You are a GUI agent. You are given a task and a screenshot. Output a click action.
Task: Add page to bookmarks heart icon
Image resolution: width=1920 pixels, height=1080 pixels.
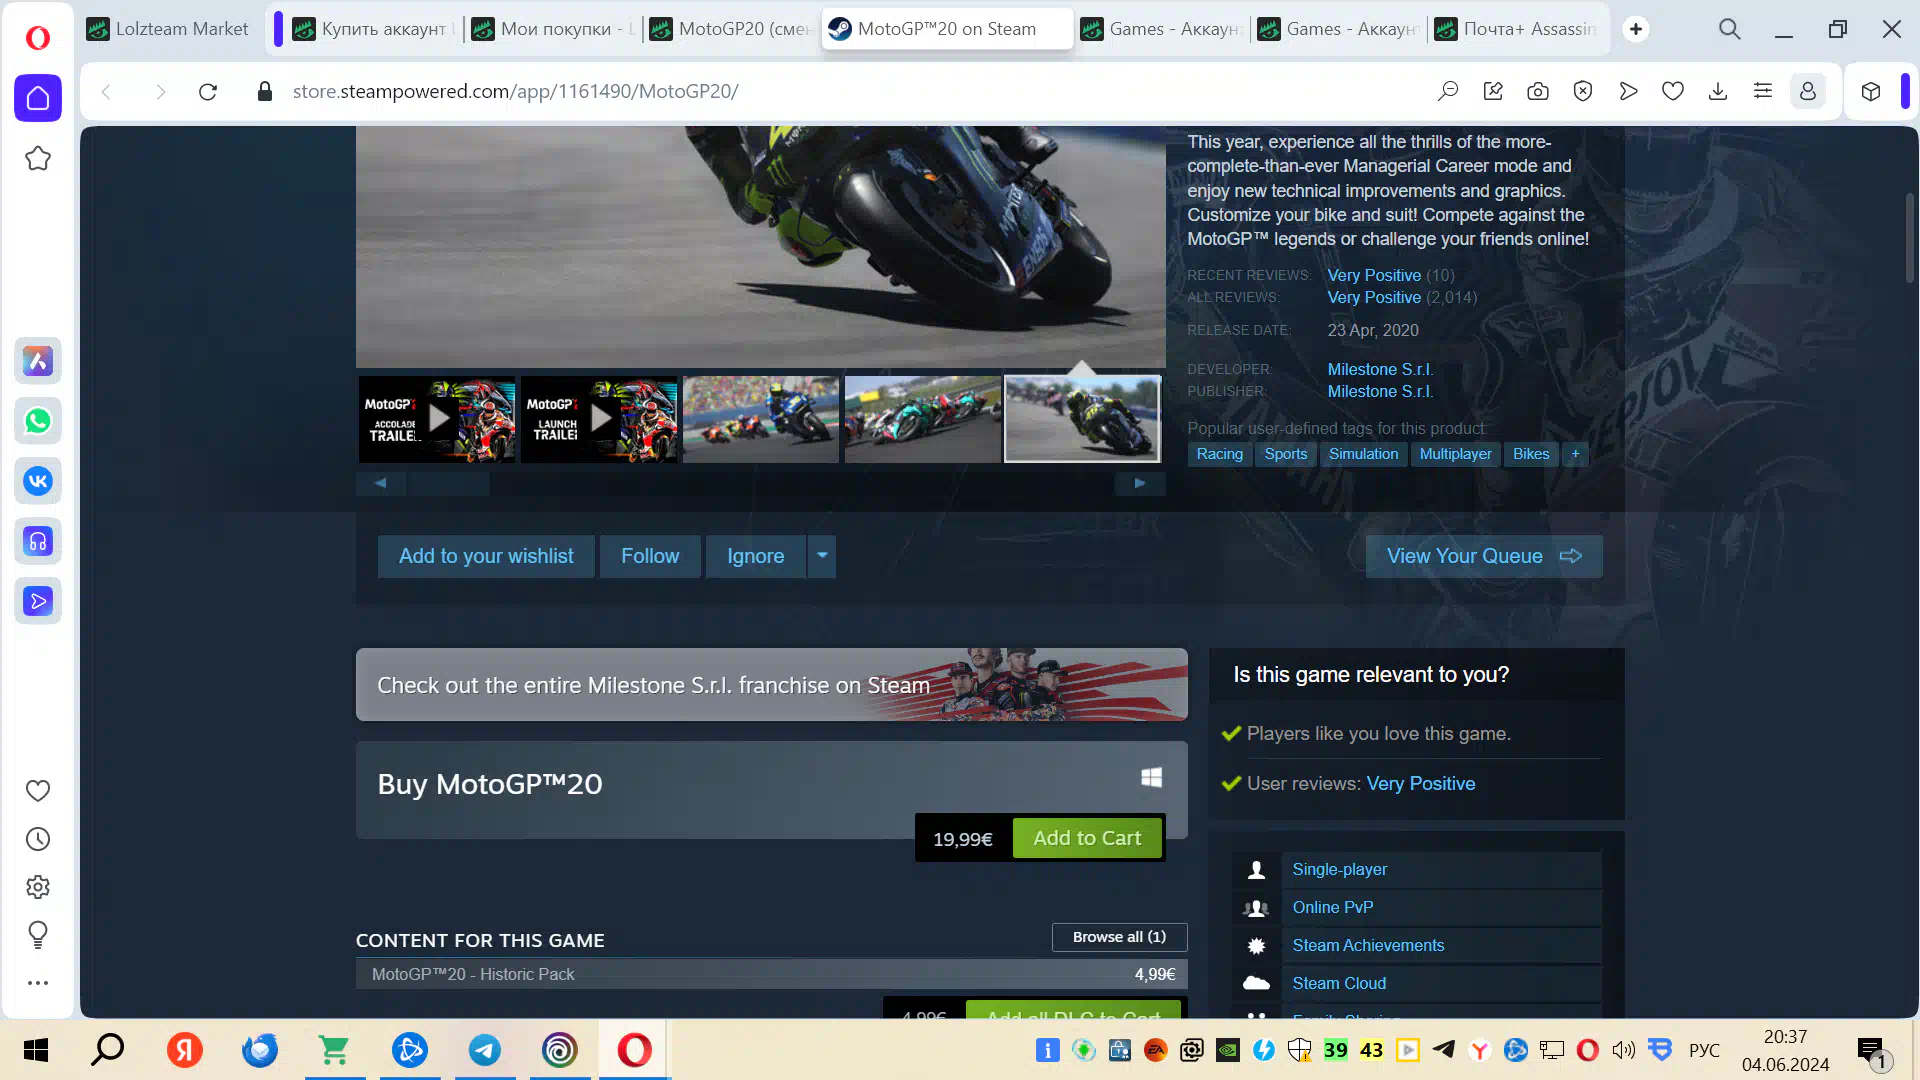coord(1673,92)
